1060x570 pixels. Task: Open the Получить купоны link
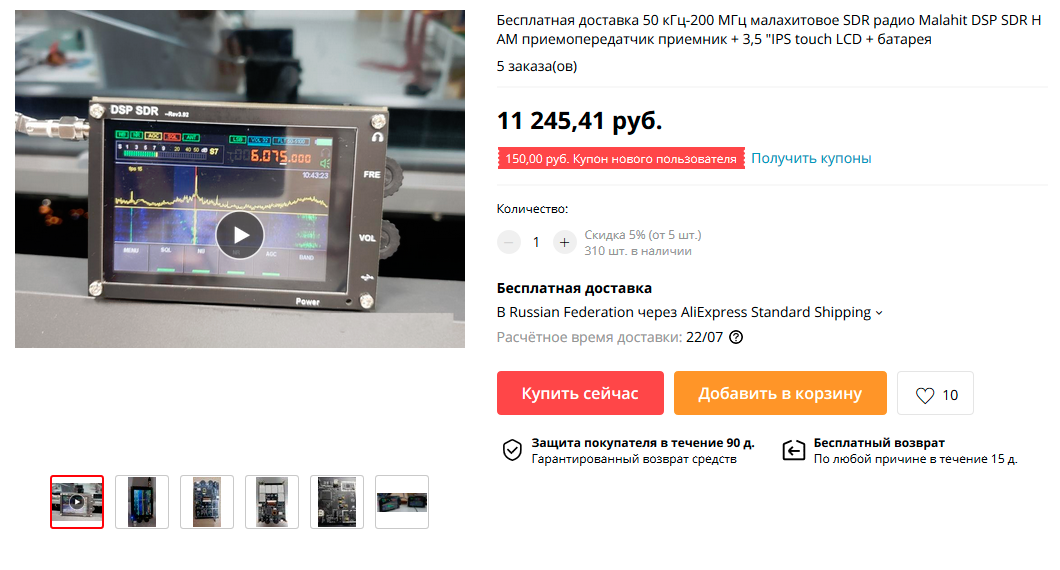[811, 158]
